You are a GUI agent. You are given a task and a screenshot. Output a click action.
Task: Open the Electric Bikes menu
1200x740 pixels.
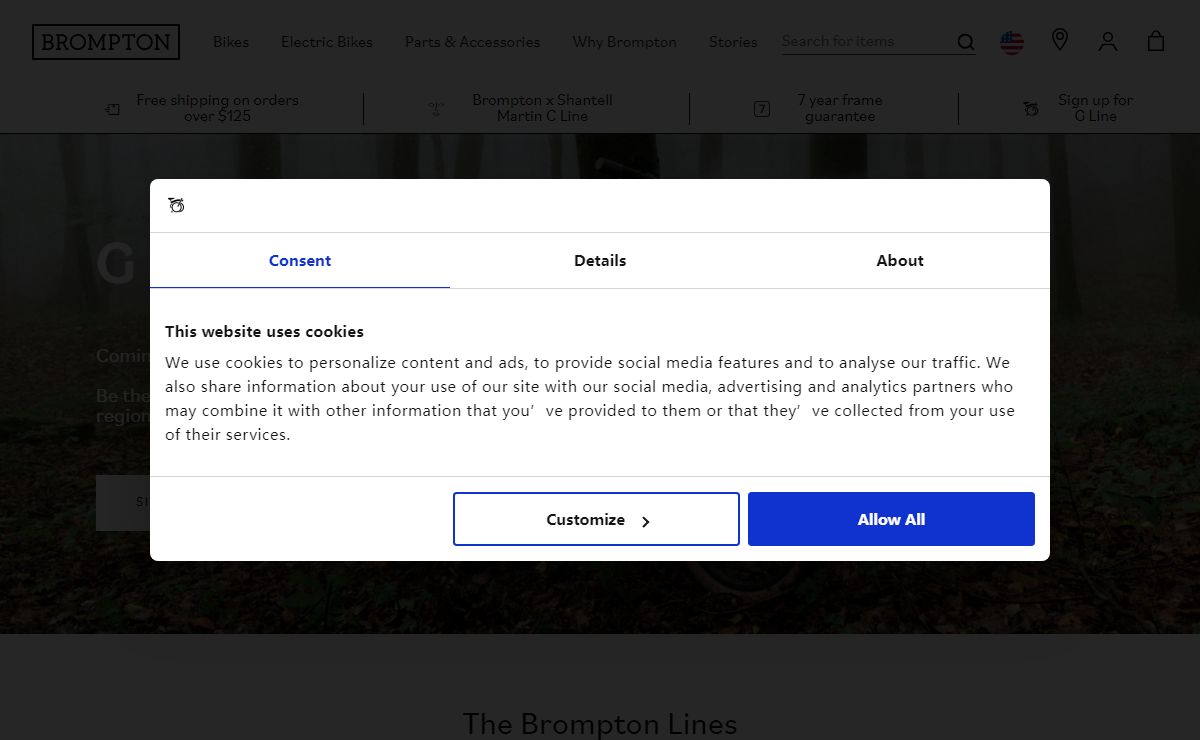(x=327, y=42)
